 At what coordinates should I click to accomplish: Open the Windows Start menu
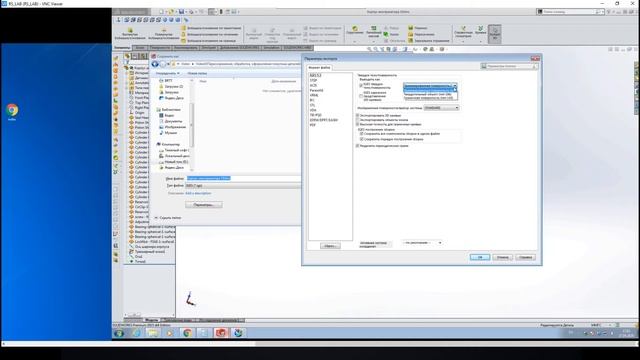tap(119, 333)
